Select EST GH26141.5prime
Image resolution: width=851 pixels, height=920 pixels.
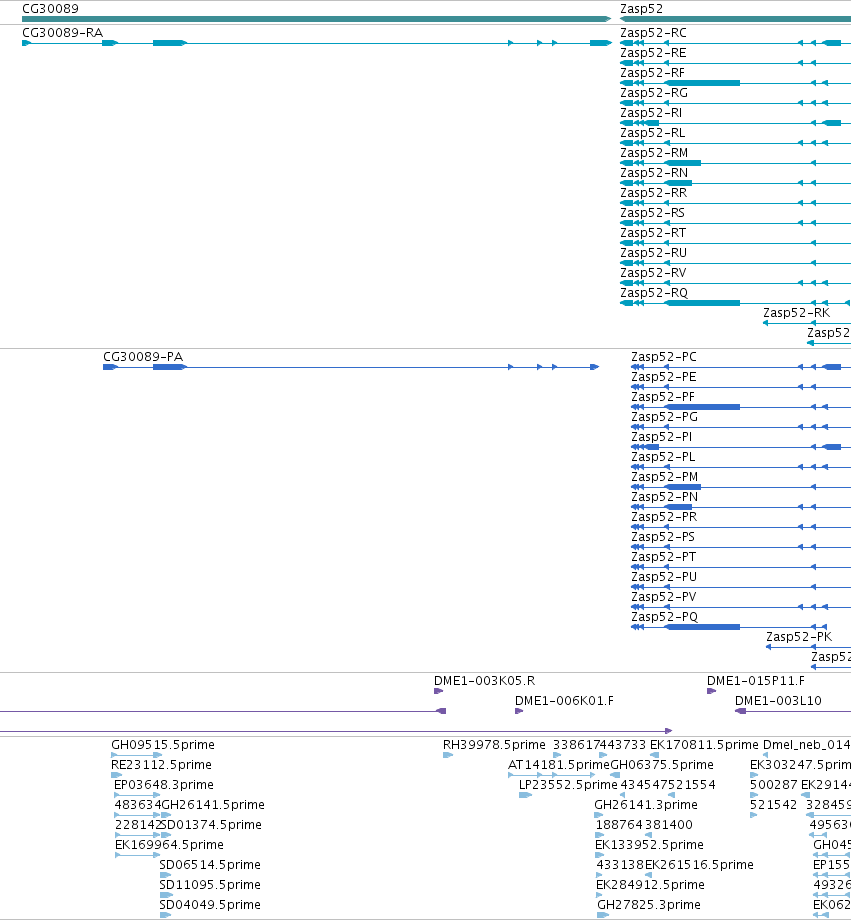click(213, 804)
